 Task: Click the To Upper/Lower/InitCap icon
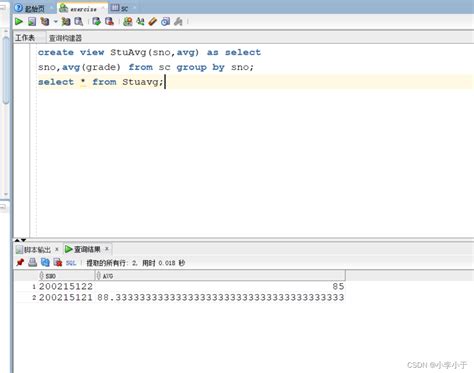(140, 22)
